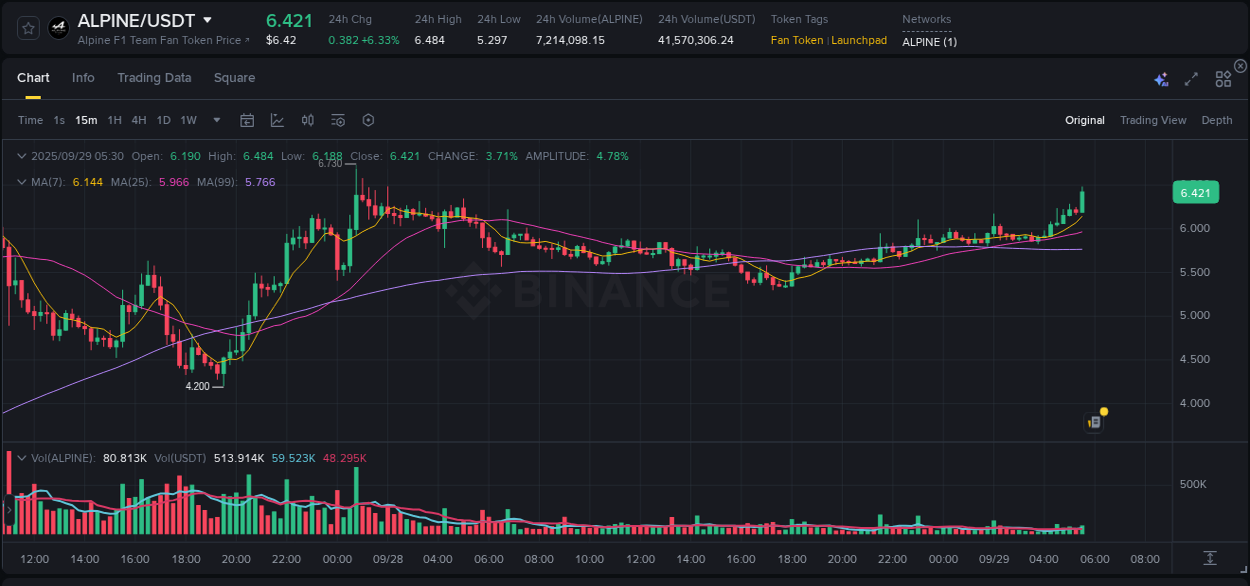Viewport: 1250px width, 586px height.
Task: Select the line chart type icon
Action: coord(277,119)
